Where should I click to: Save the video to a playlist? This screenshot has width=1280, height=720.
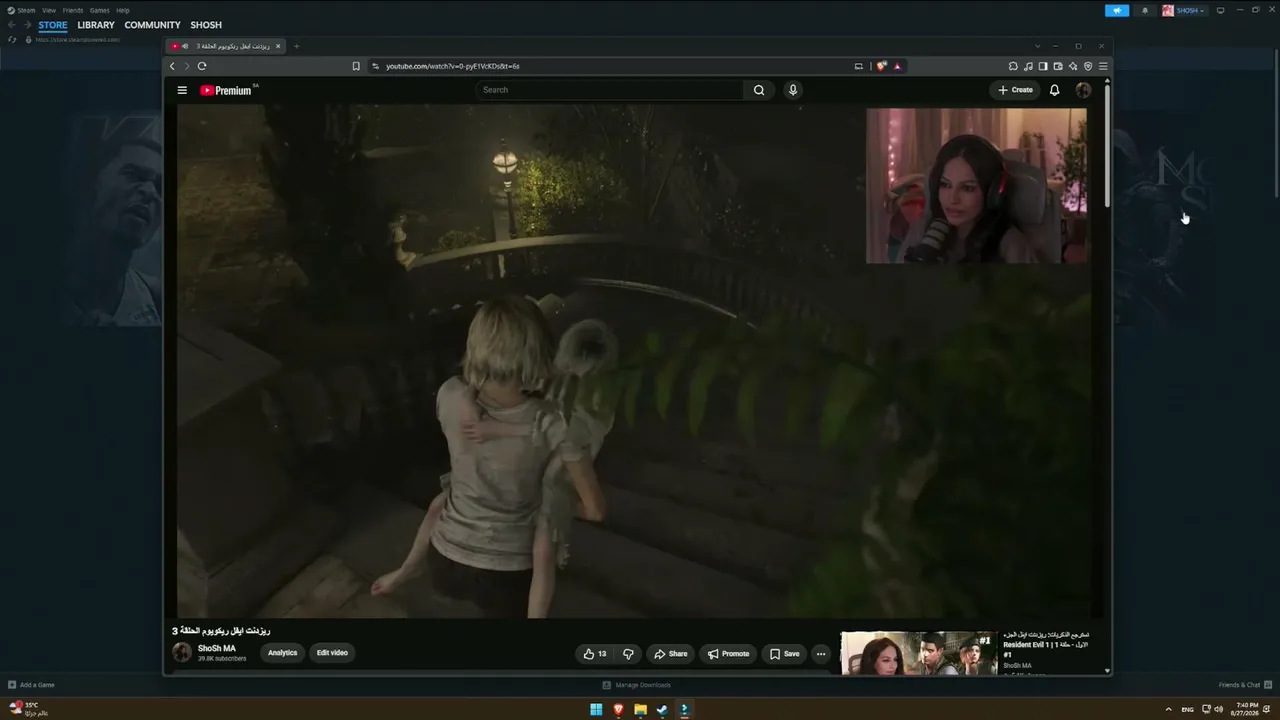click(x=785, y=654)
